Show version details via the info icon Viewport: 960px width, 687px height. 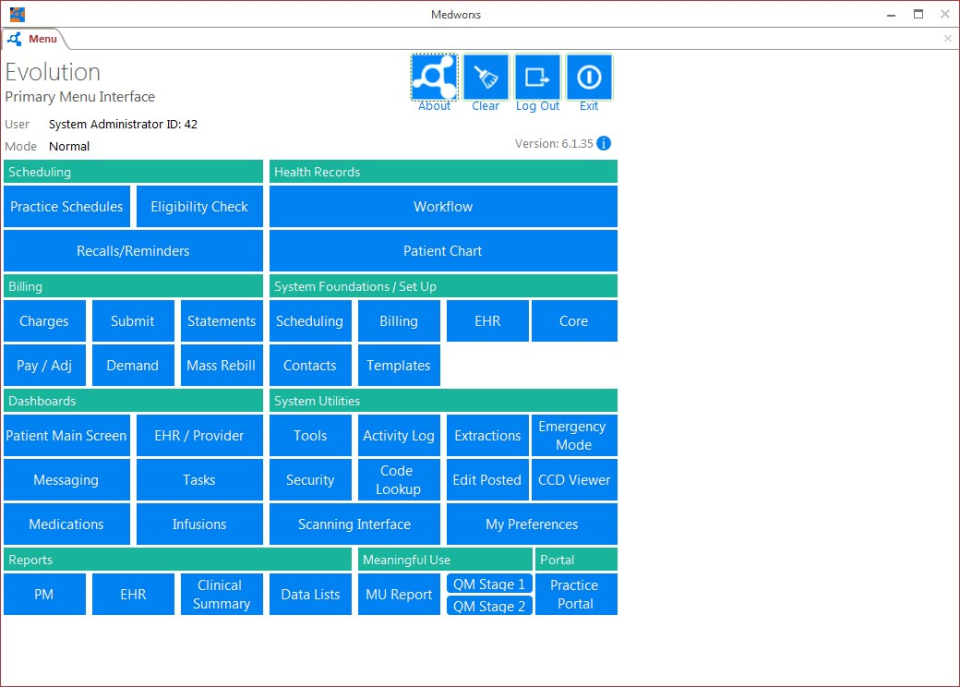[x=605, y=143]
